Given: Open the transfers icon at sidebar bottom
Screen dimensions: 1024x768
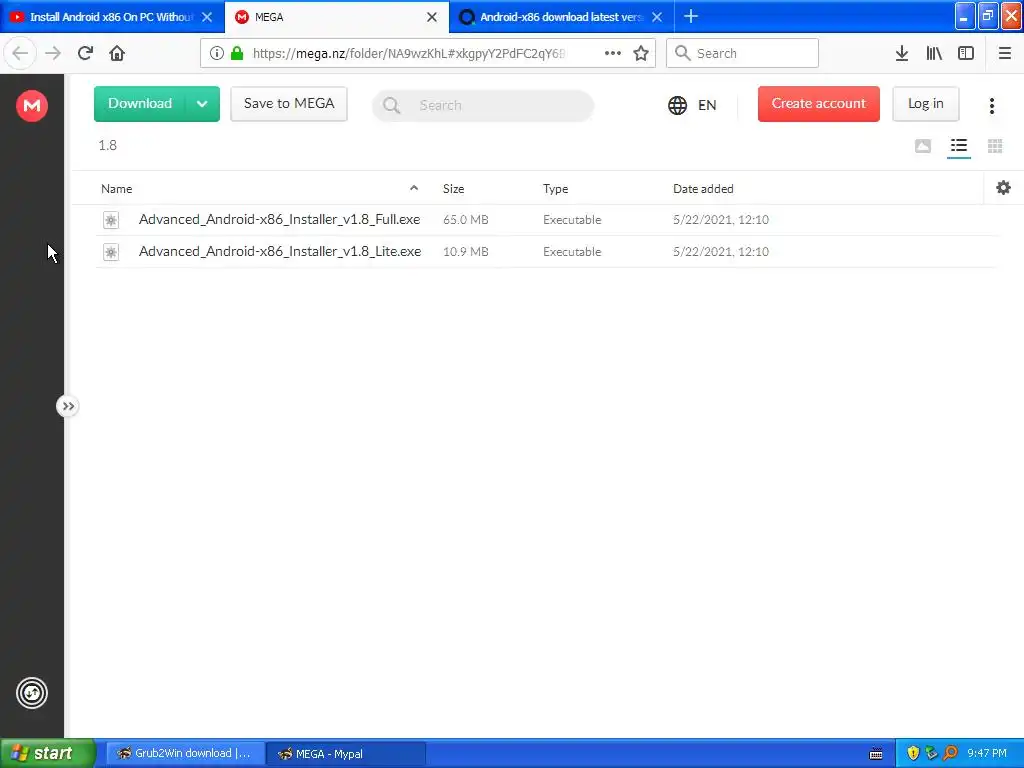Looking at the screenshot, I should tap(31, 694).
